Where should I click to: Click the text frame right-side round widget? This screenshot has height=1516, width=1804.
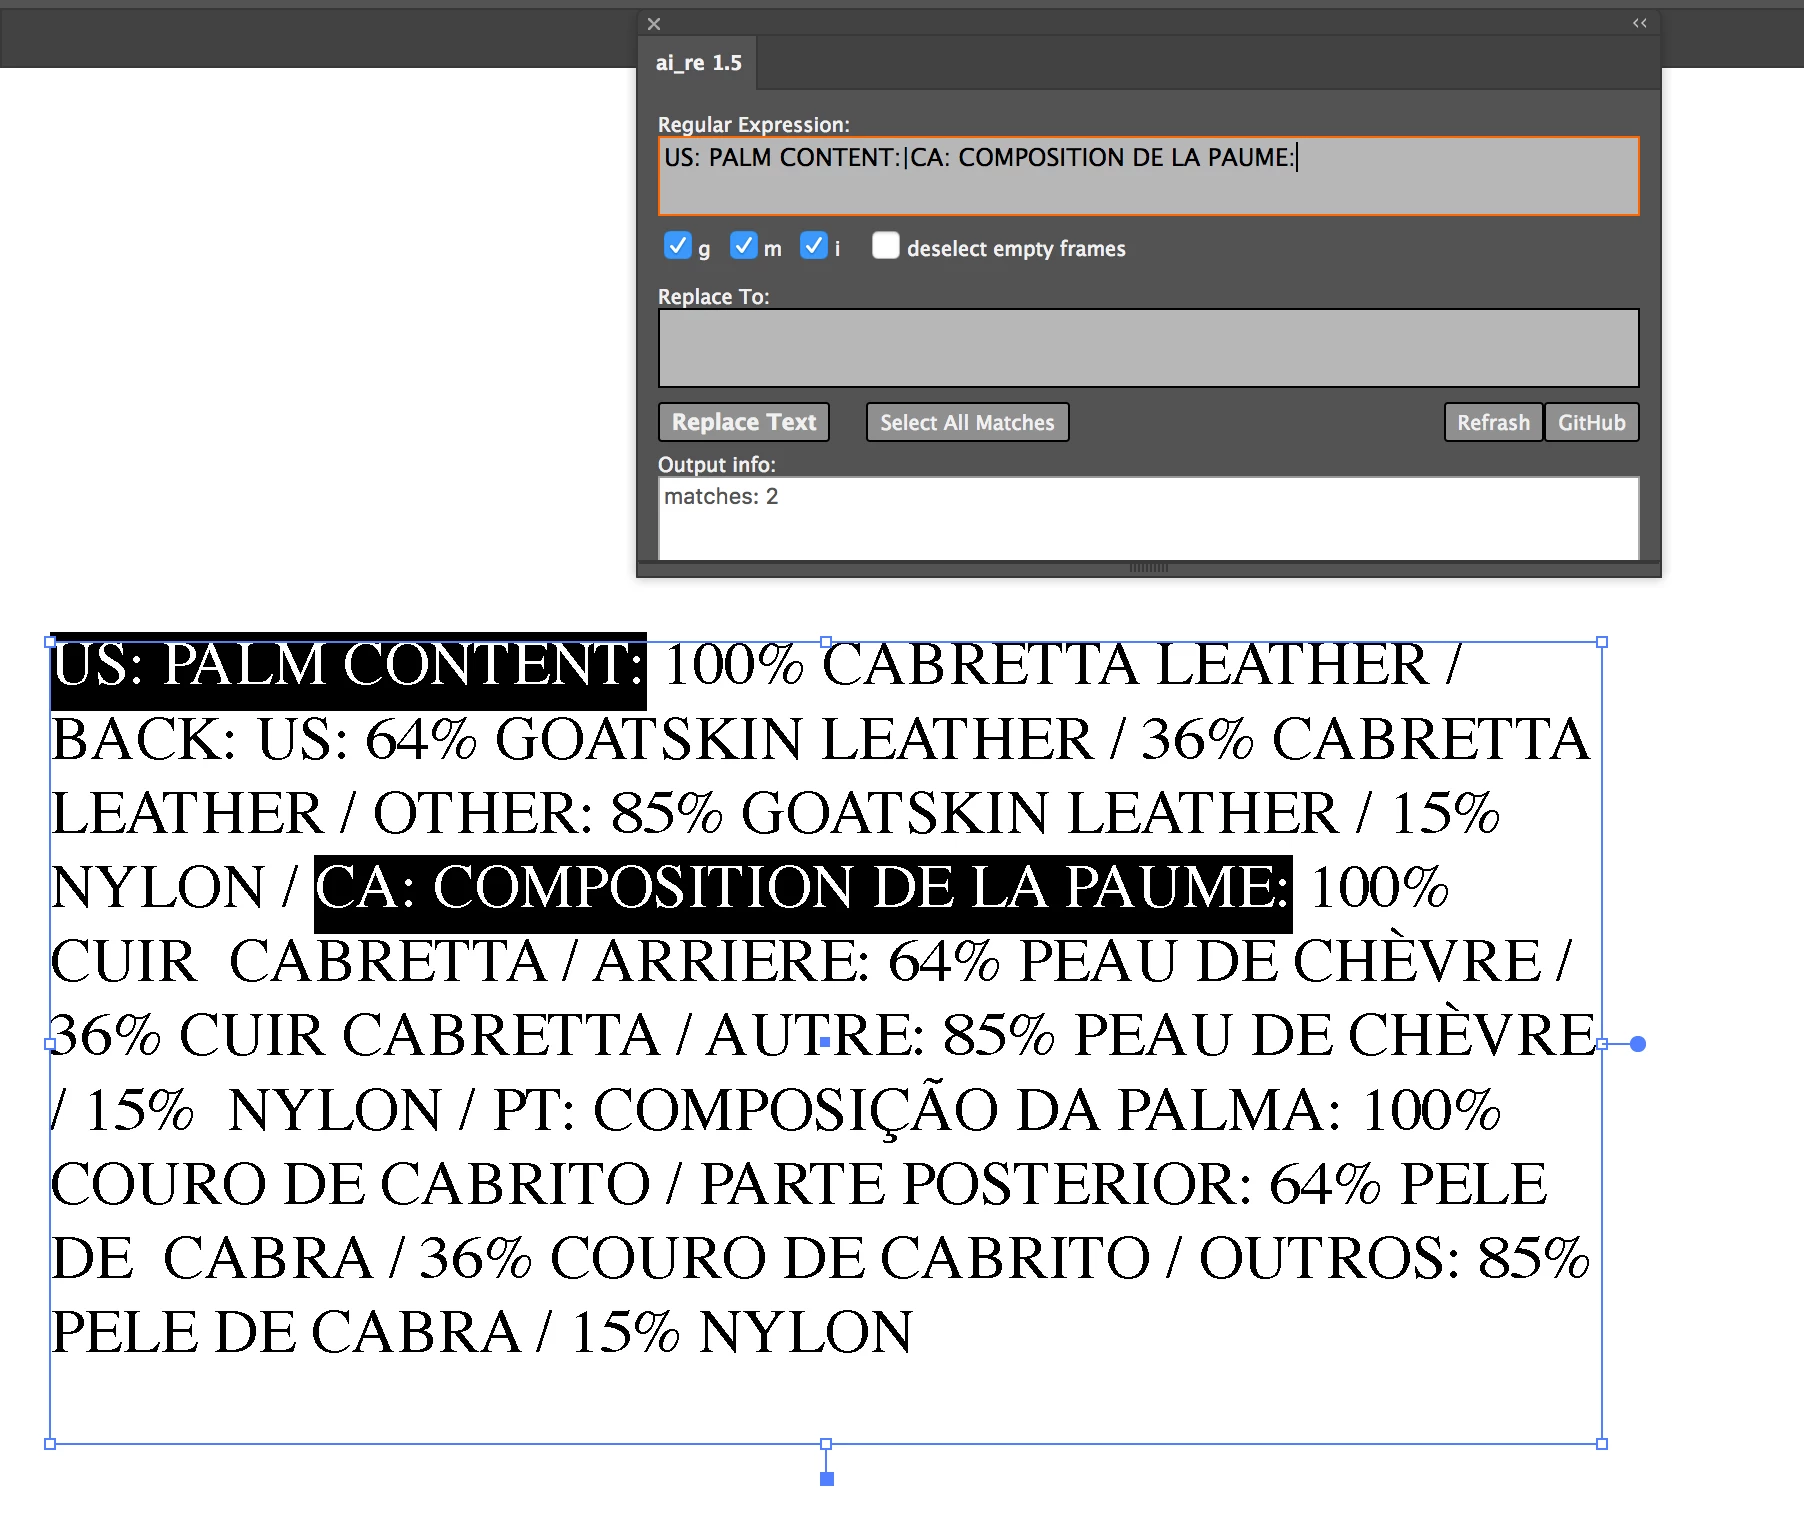(1638, 1044)
